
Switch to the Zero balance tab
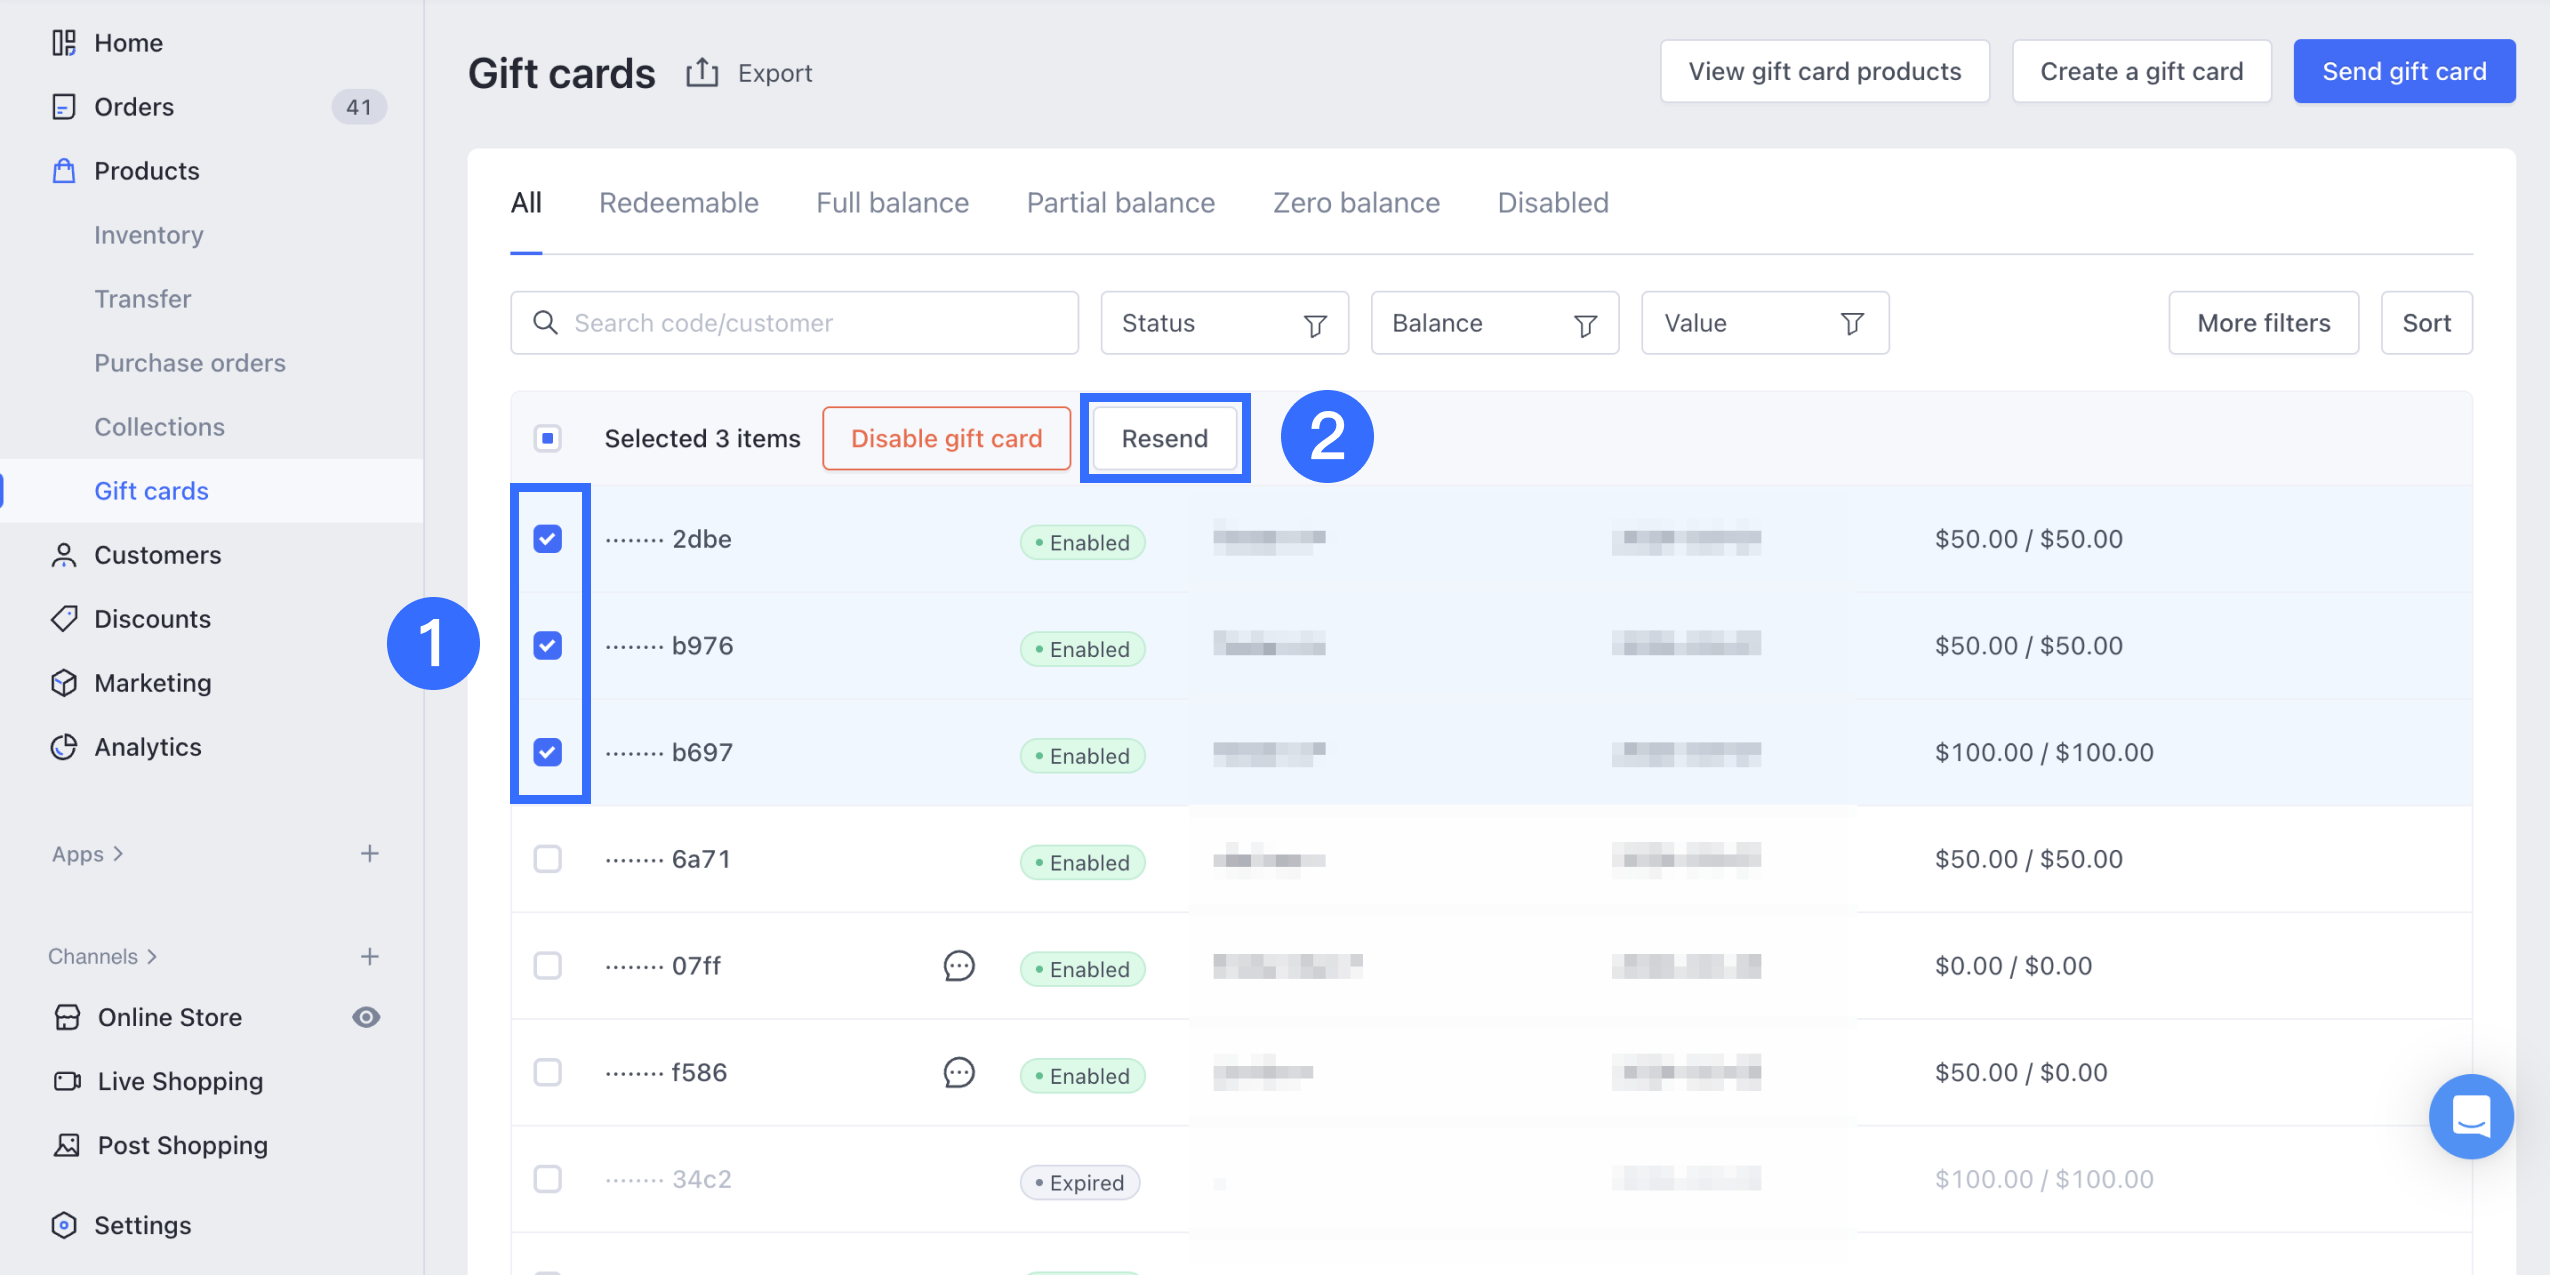(x=1355, y=203)
